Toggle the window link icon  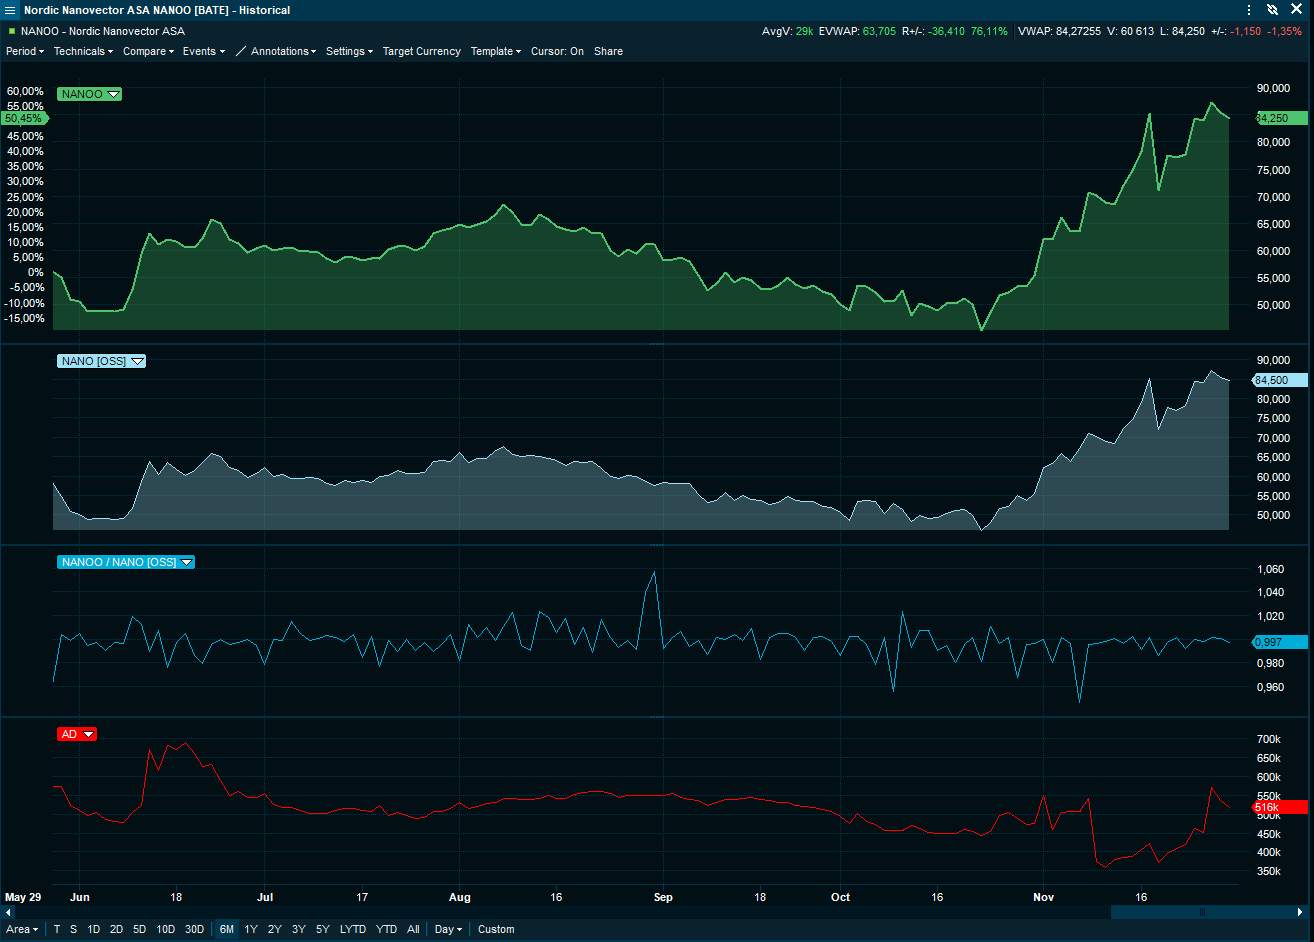[x=1272, y=10]
